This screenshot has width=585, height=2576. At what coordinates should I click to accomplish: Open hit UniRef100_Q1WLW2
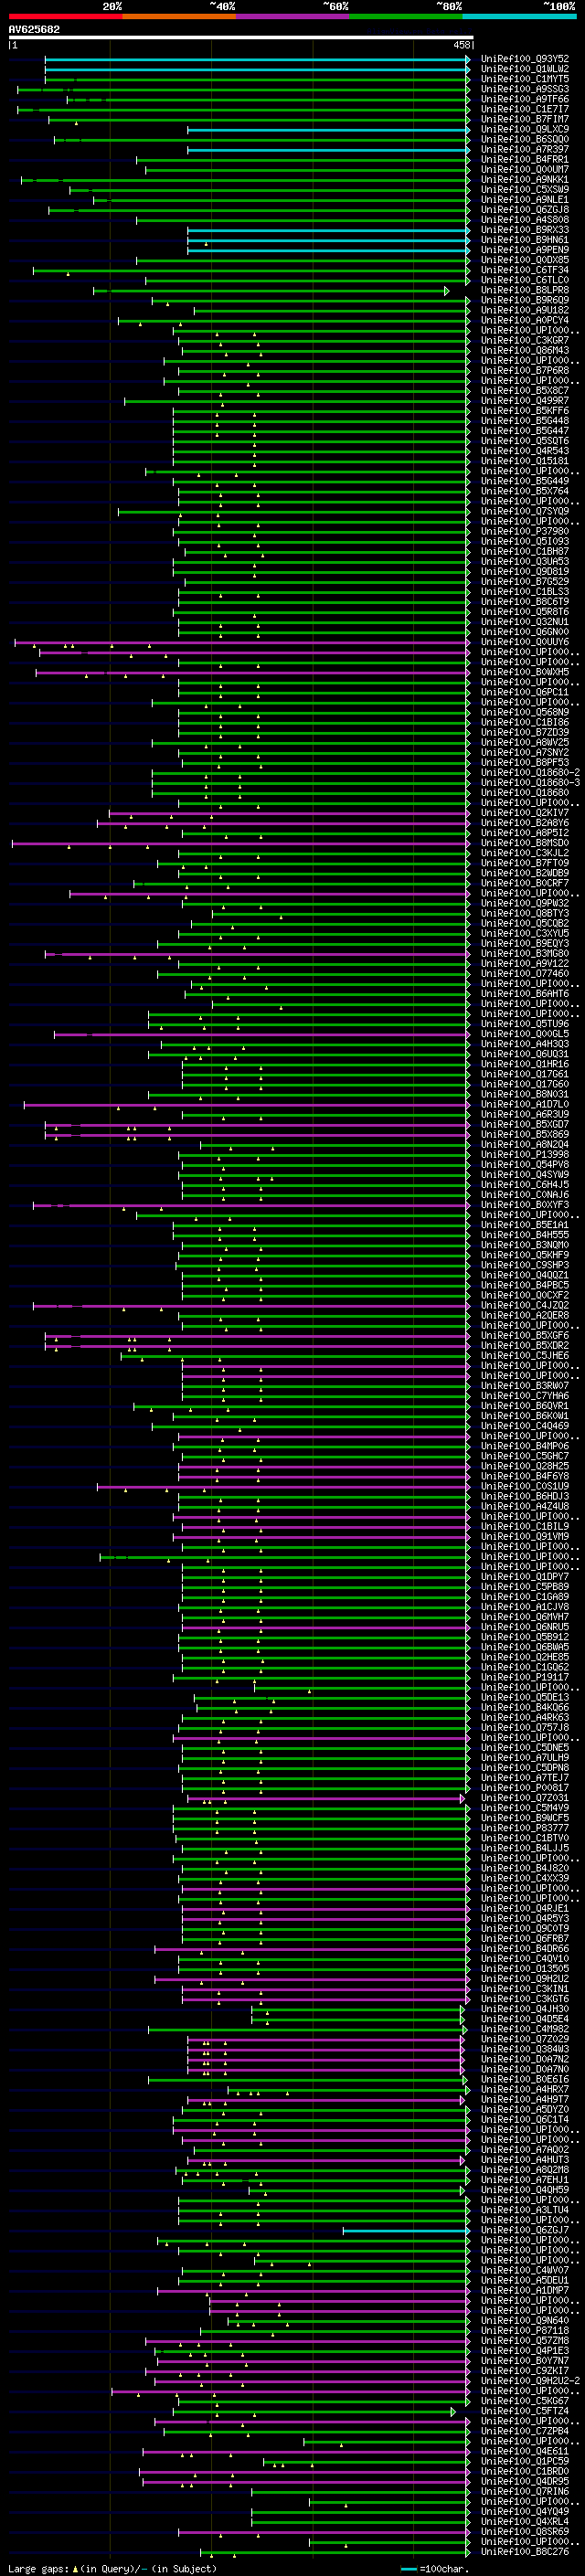(x=525, y=69)
